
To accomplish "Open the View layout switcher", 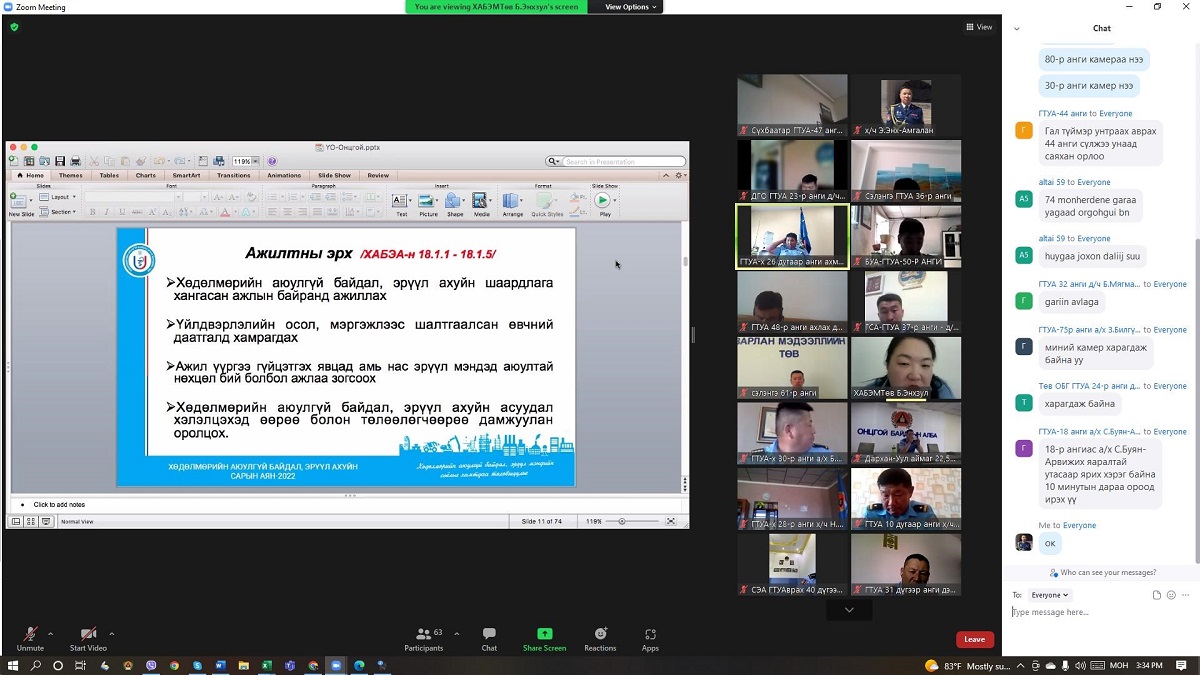I will (979, 27).
